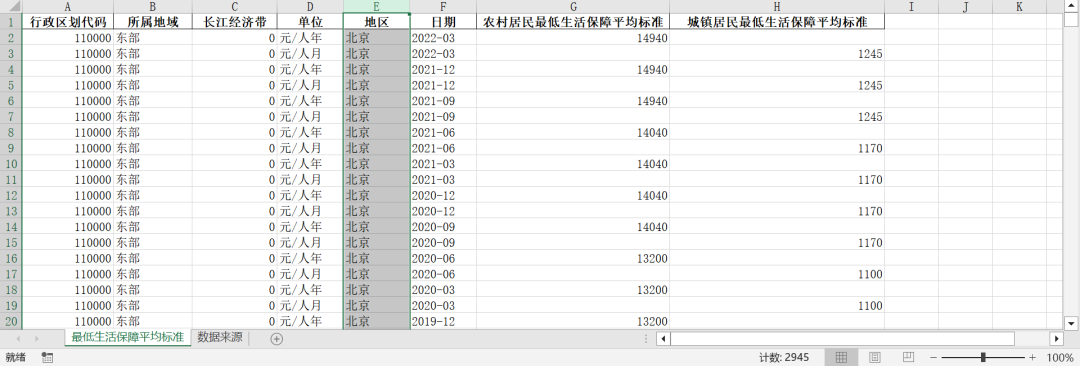The height and width of the screenshot is (366, 1080).
Task: Click the 地区 header cell
Action: click(376, 21)
